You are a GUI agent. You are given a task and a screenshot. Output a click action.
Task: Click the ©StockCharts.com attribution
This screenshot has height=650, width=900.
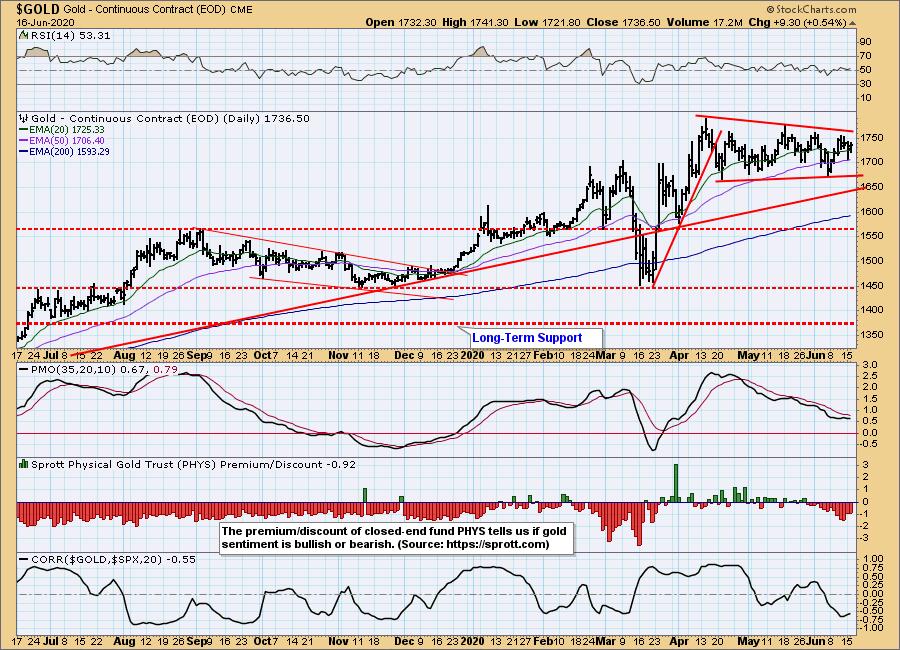coord(811,9)
